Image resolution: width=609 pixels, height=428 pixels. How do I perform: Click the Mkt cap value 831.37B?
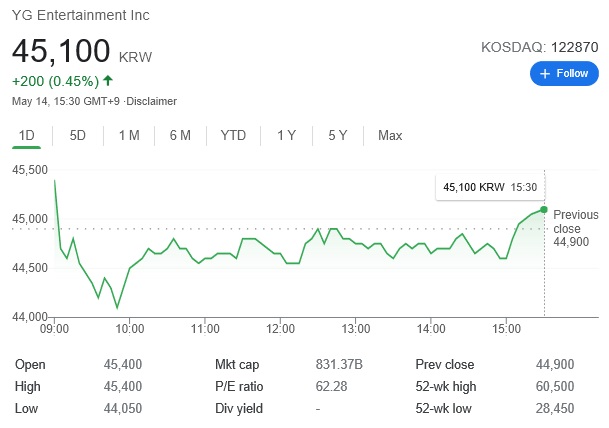pos(339,365)
